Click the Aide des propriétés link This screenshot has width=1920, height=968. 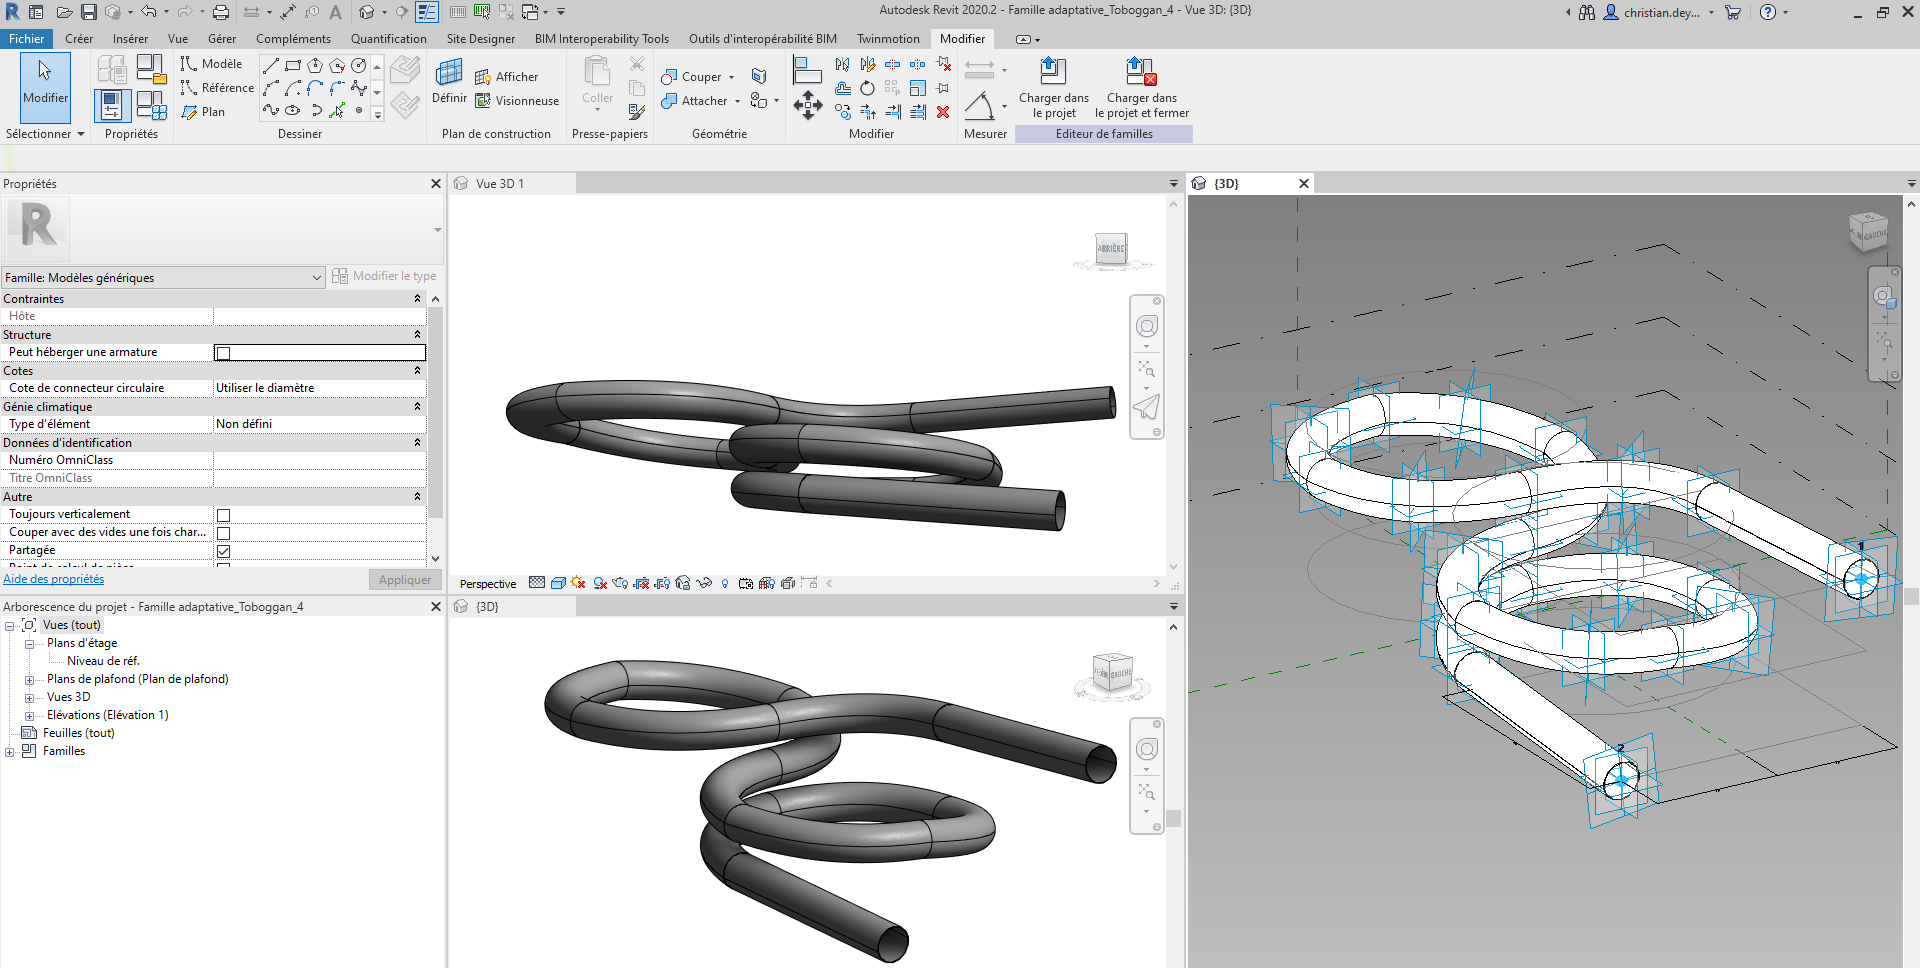[x=54, y=579]
